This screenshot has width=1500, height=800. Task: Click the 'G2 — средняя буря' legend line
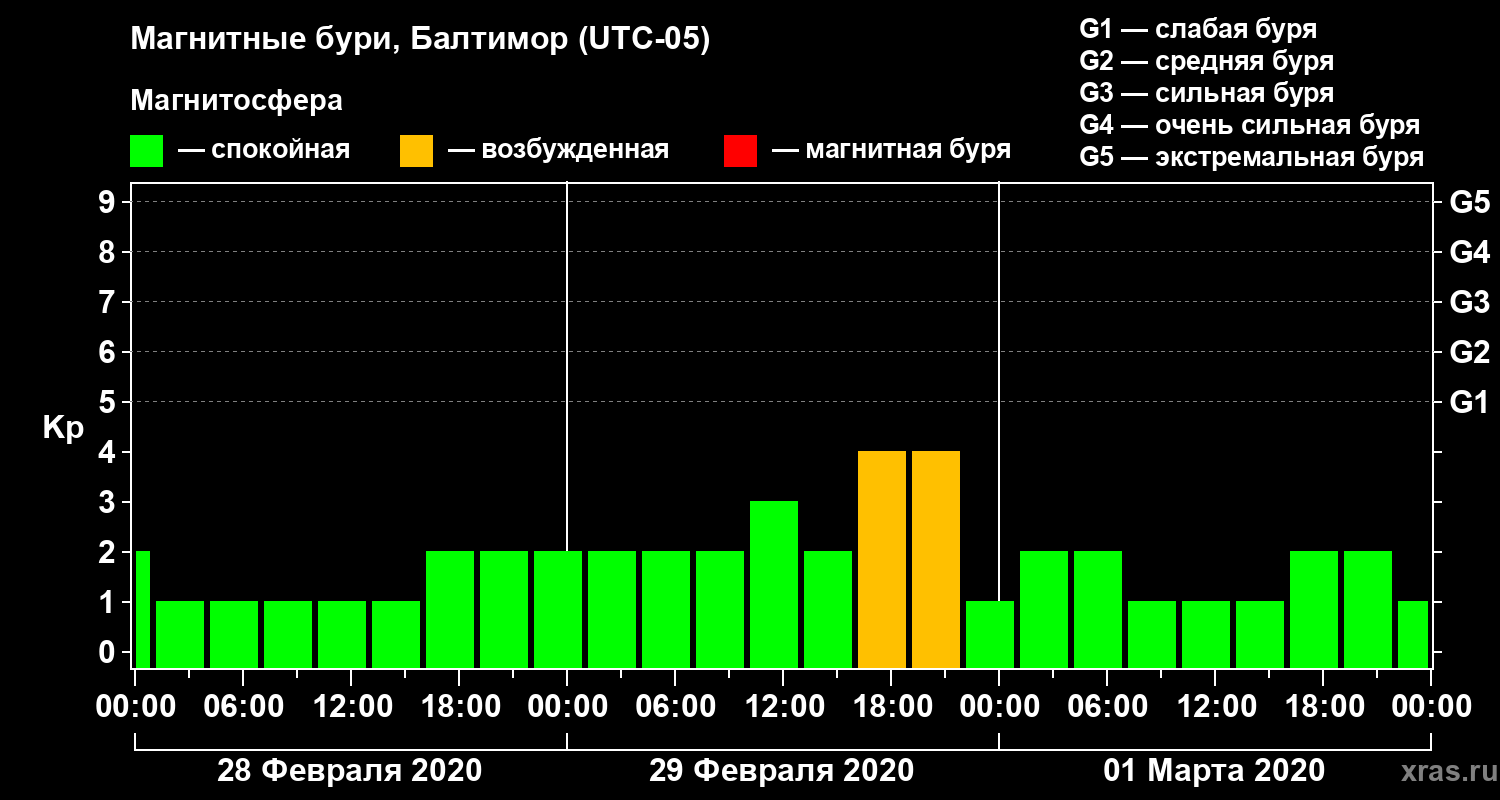click(x=1206, y=61)
